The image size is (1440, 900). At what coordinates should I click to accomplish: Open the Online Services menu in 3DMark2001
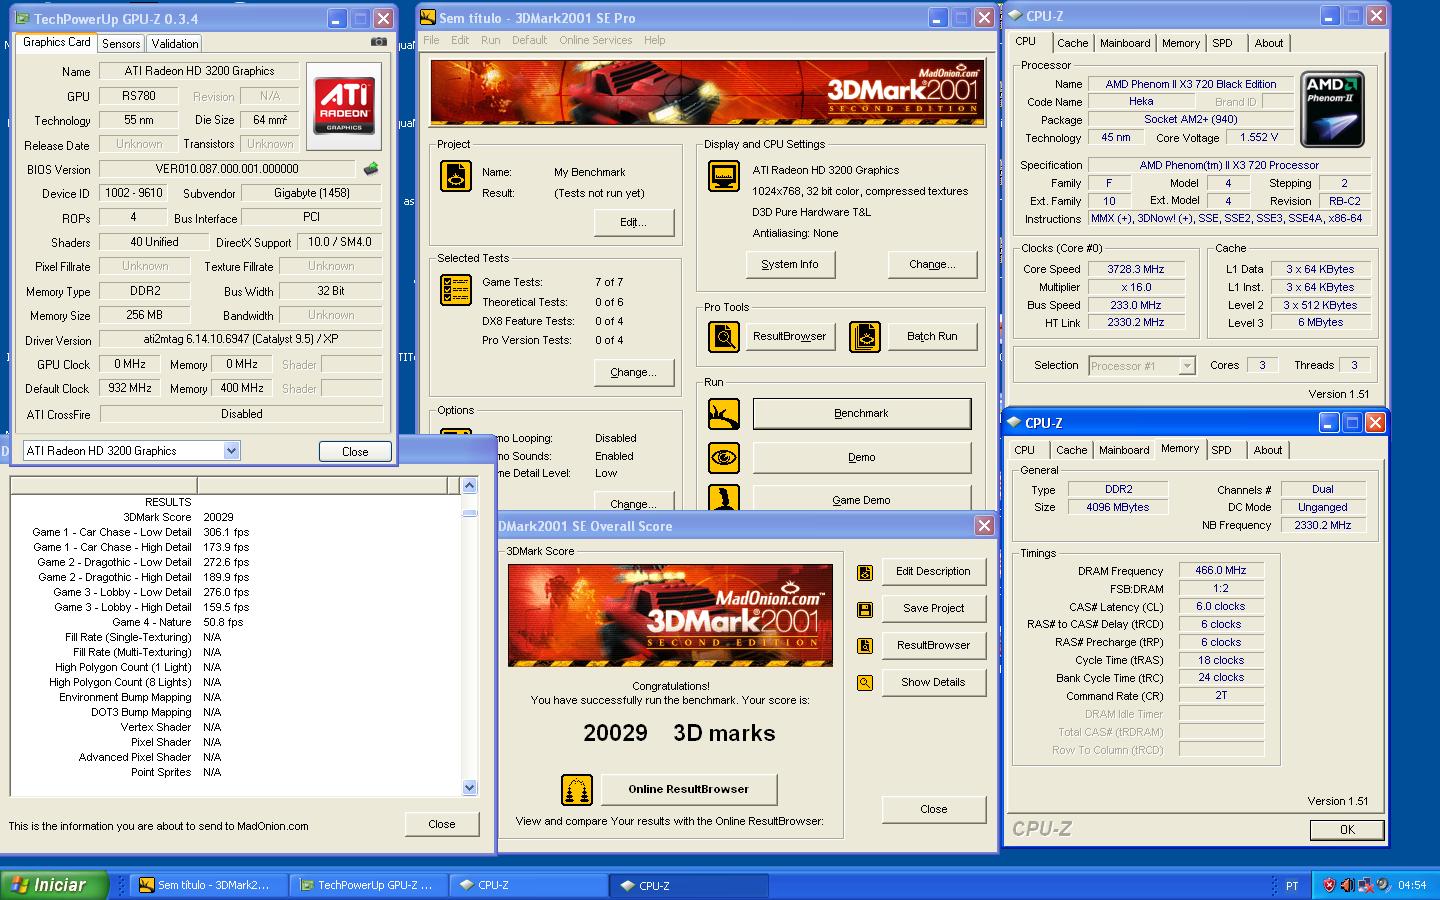pos(595,40)
